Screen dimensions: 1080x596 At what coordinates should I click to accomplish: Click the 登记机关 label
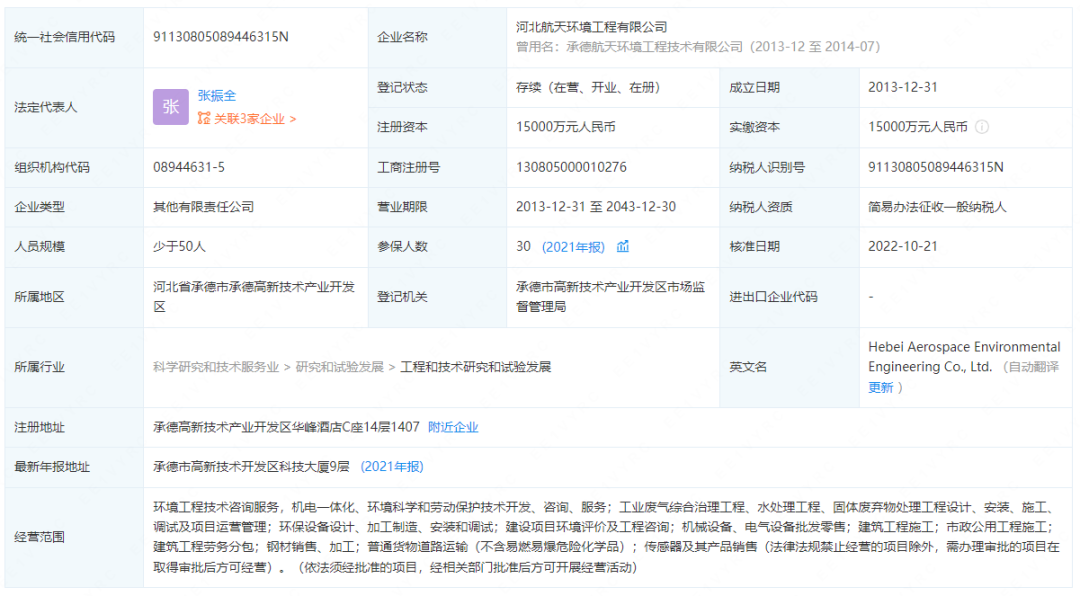click(x=402, y=297)
